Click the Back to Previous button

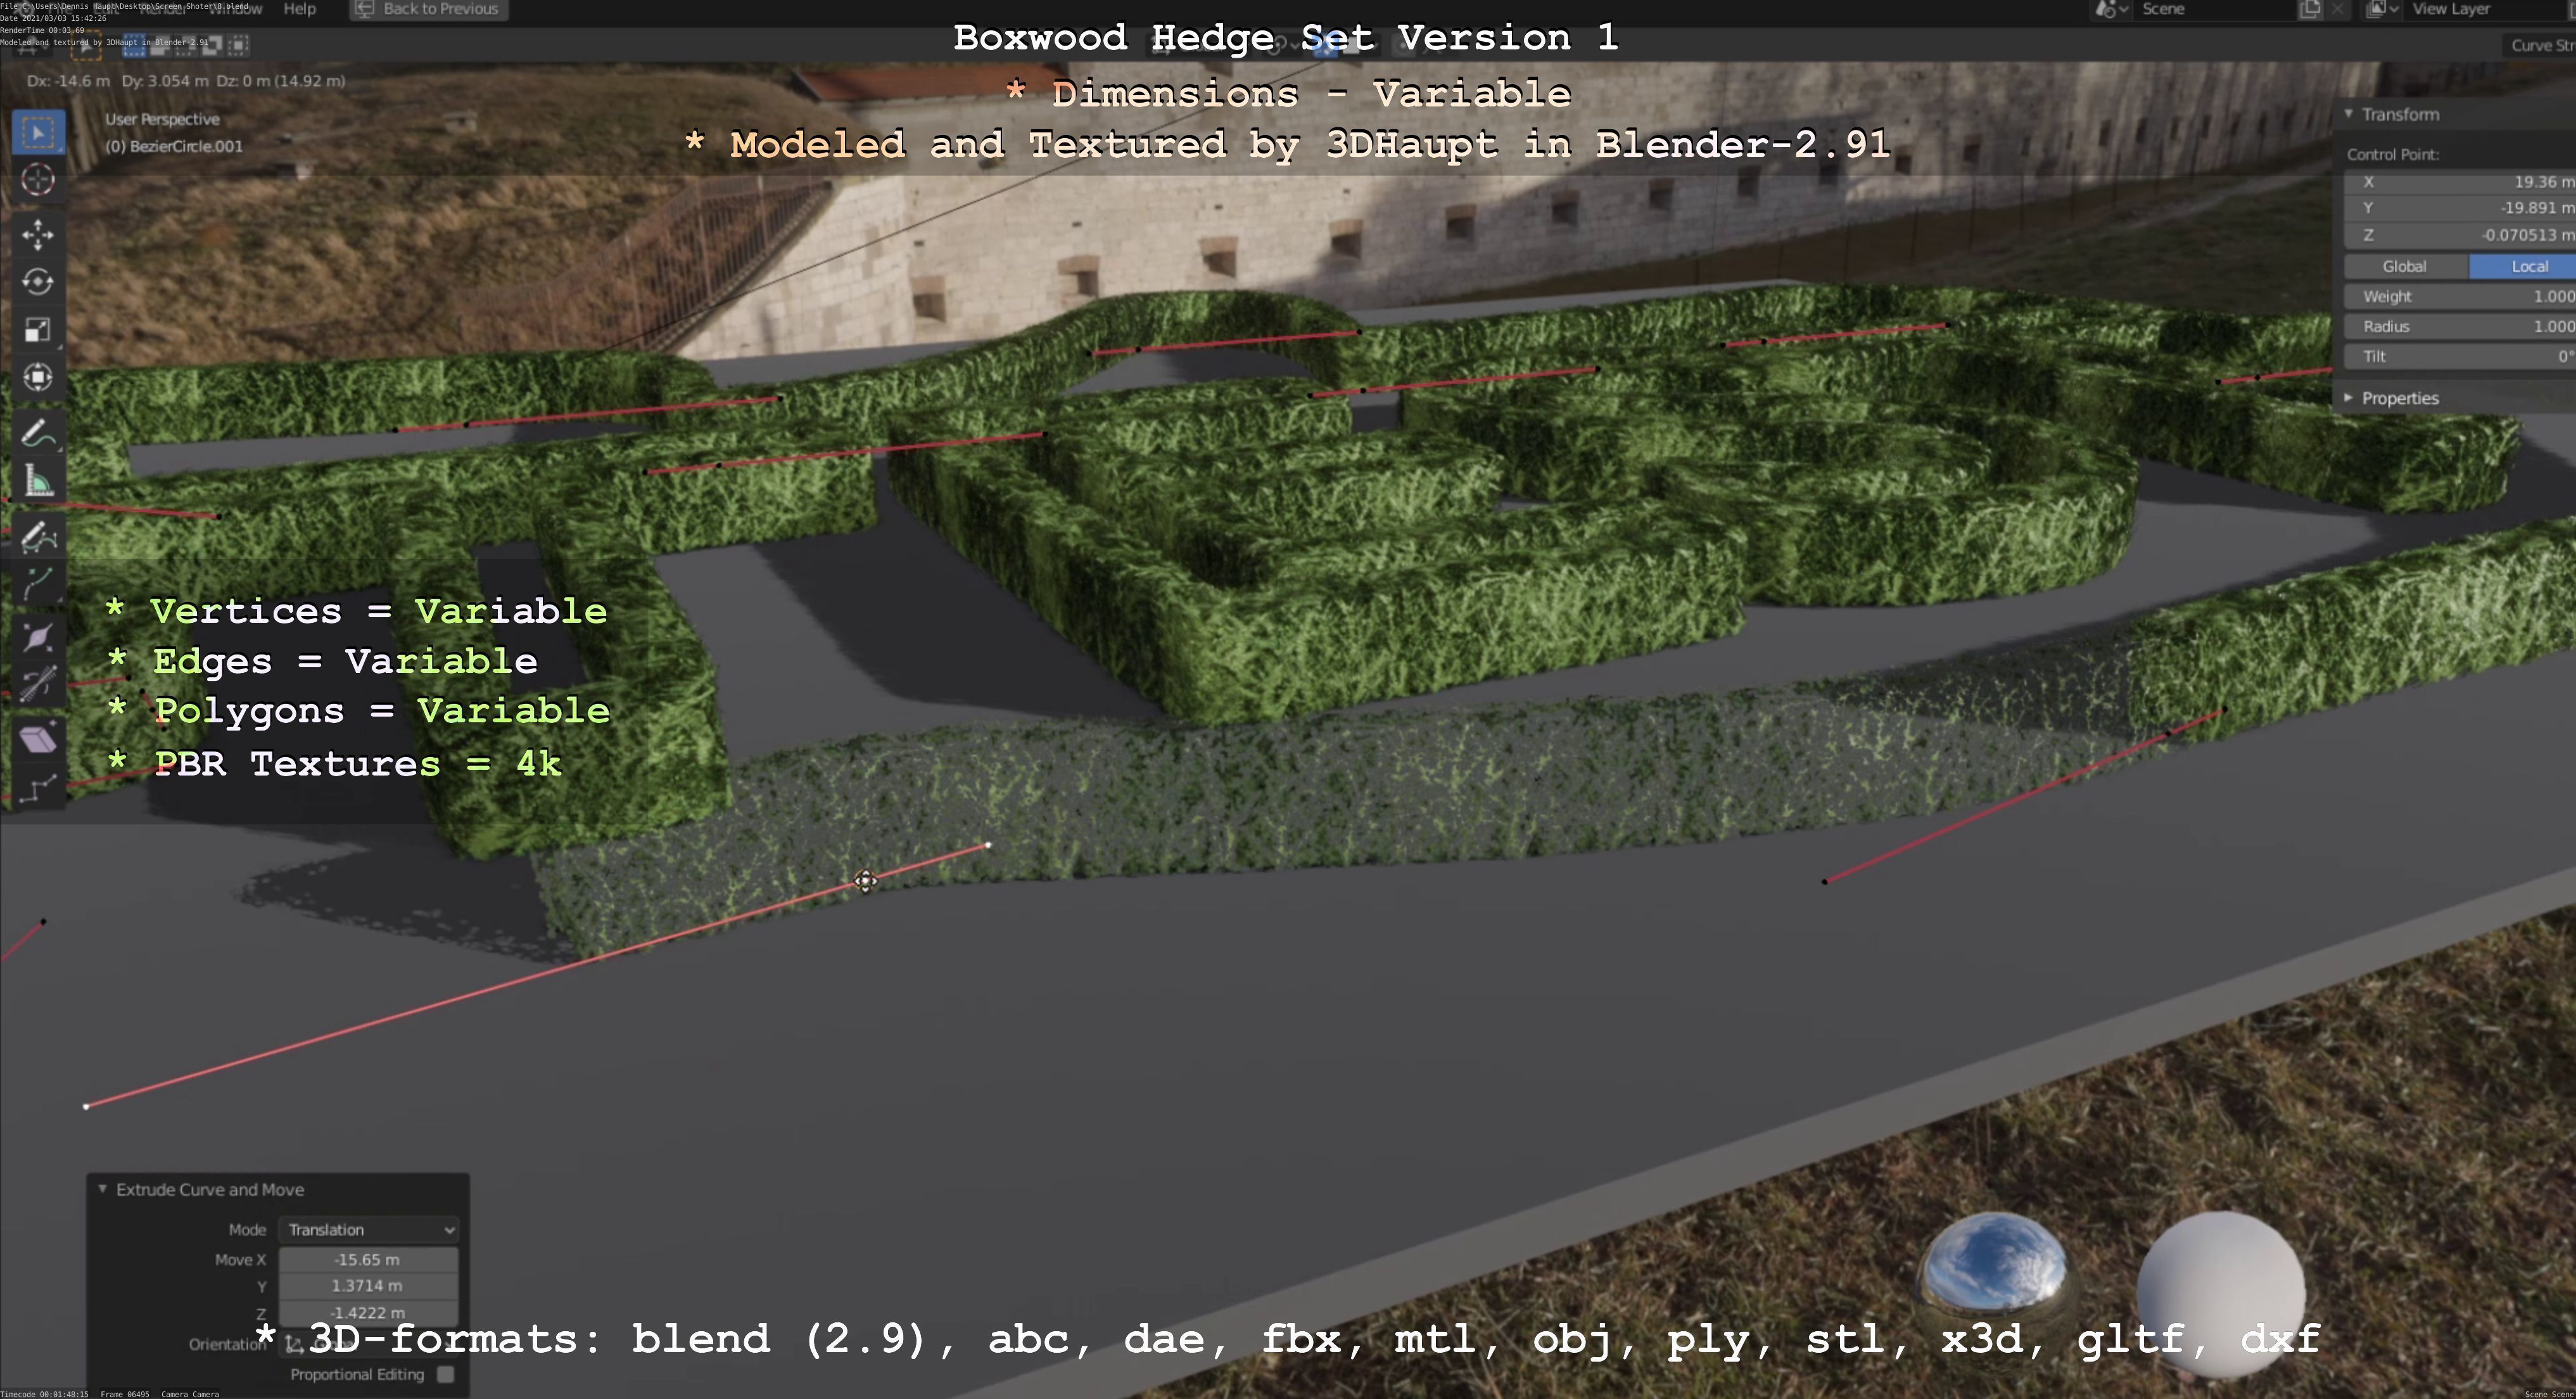coord(429,9)
